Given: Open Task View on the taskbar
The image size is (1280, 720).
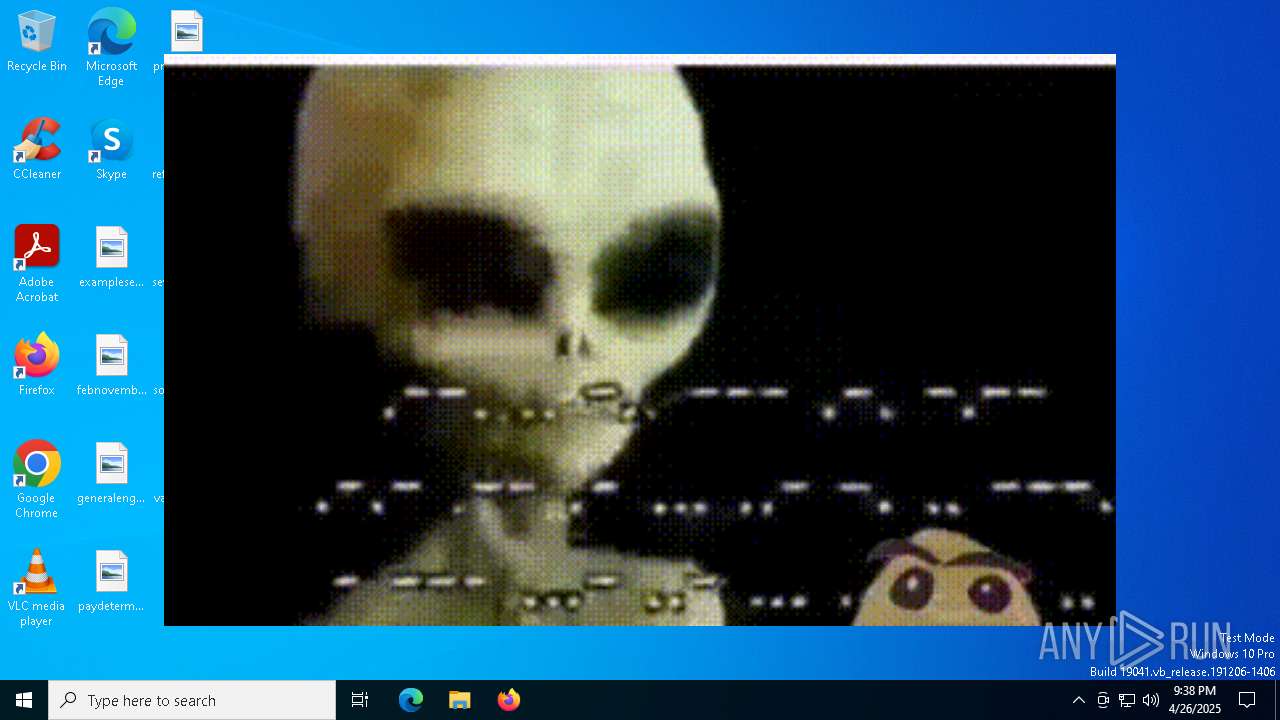Looking at the screenshot, I should 360,700.
